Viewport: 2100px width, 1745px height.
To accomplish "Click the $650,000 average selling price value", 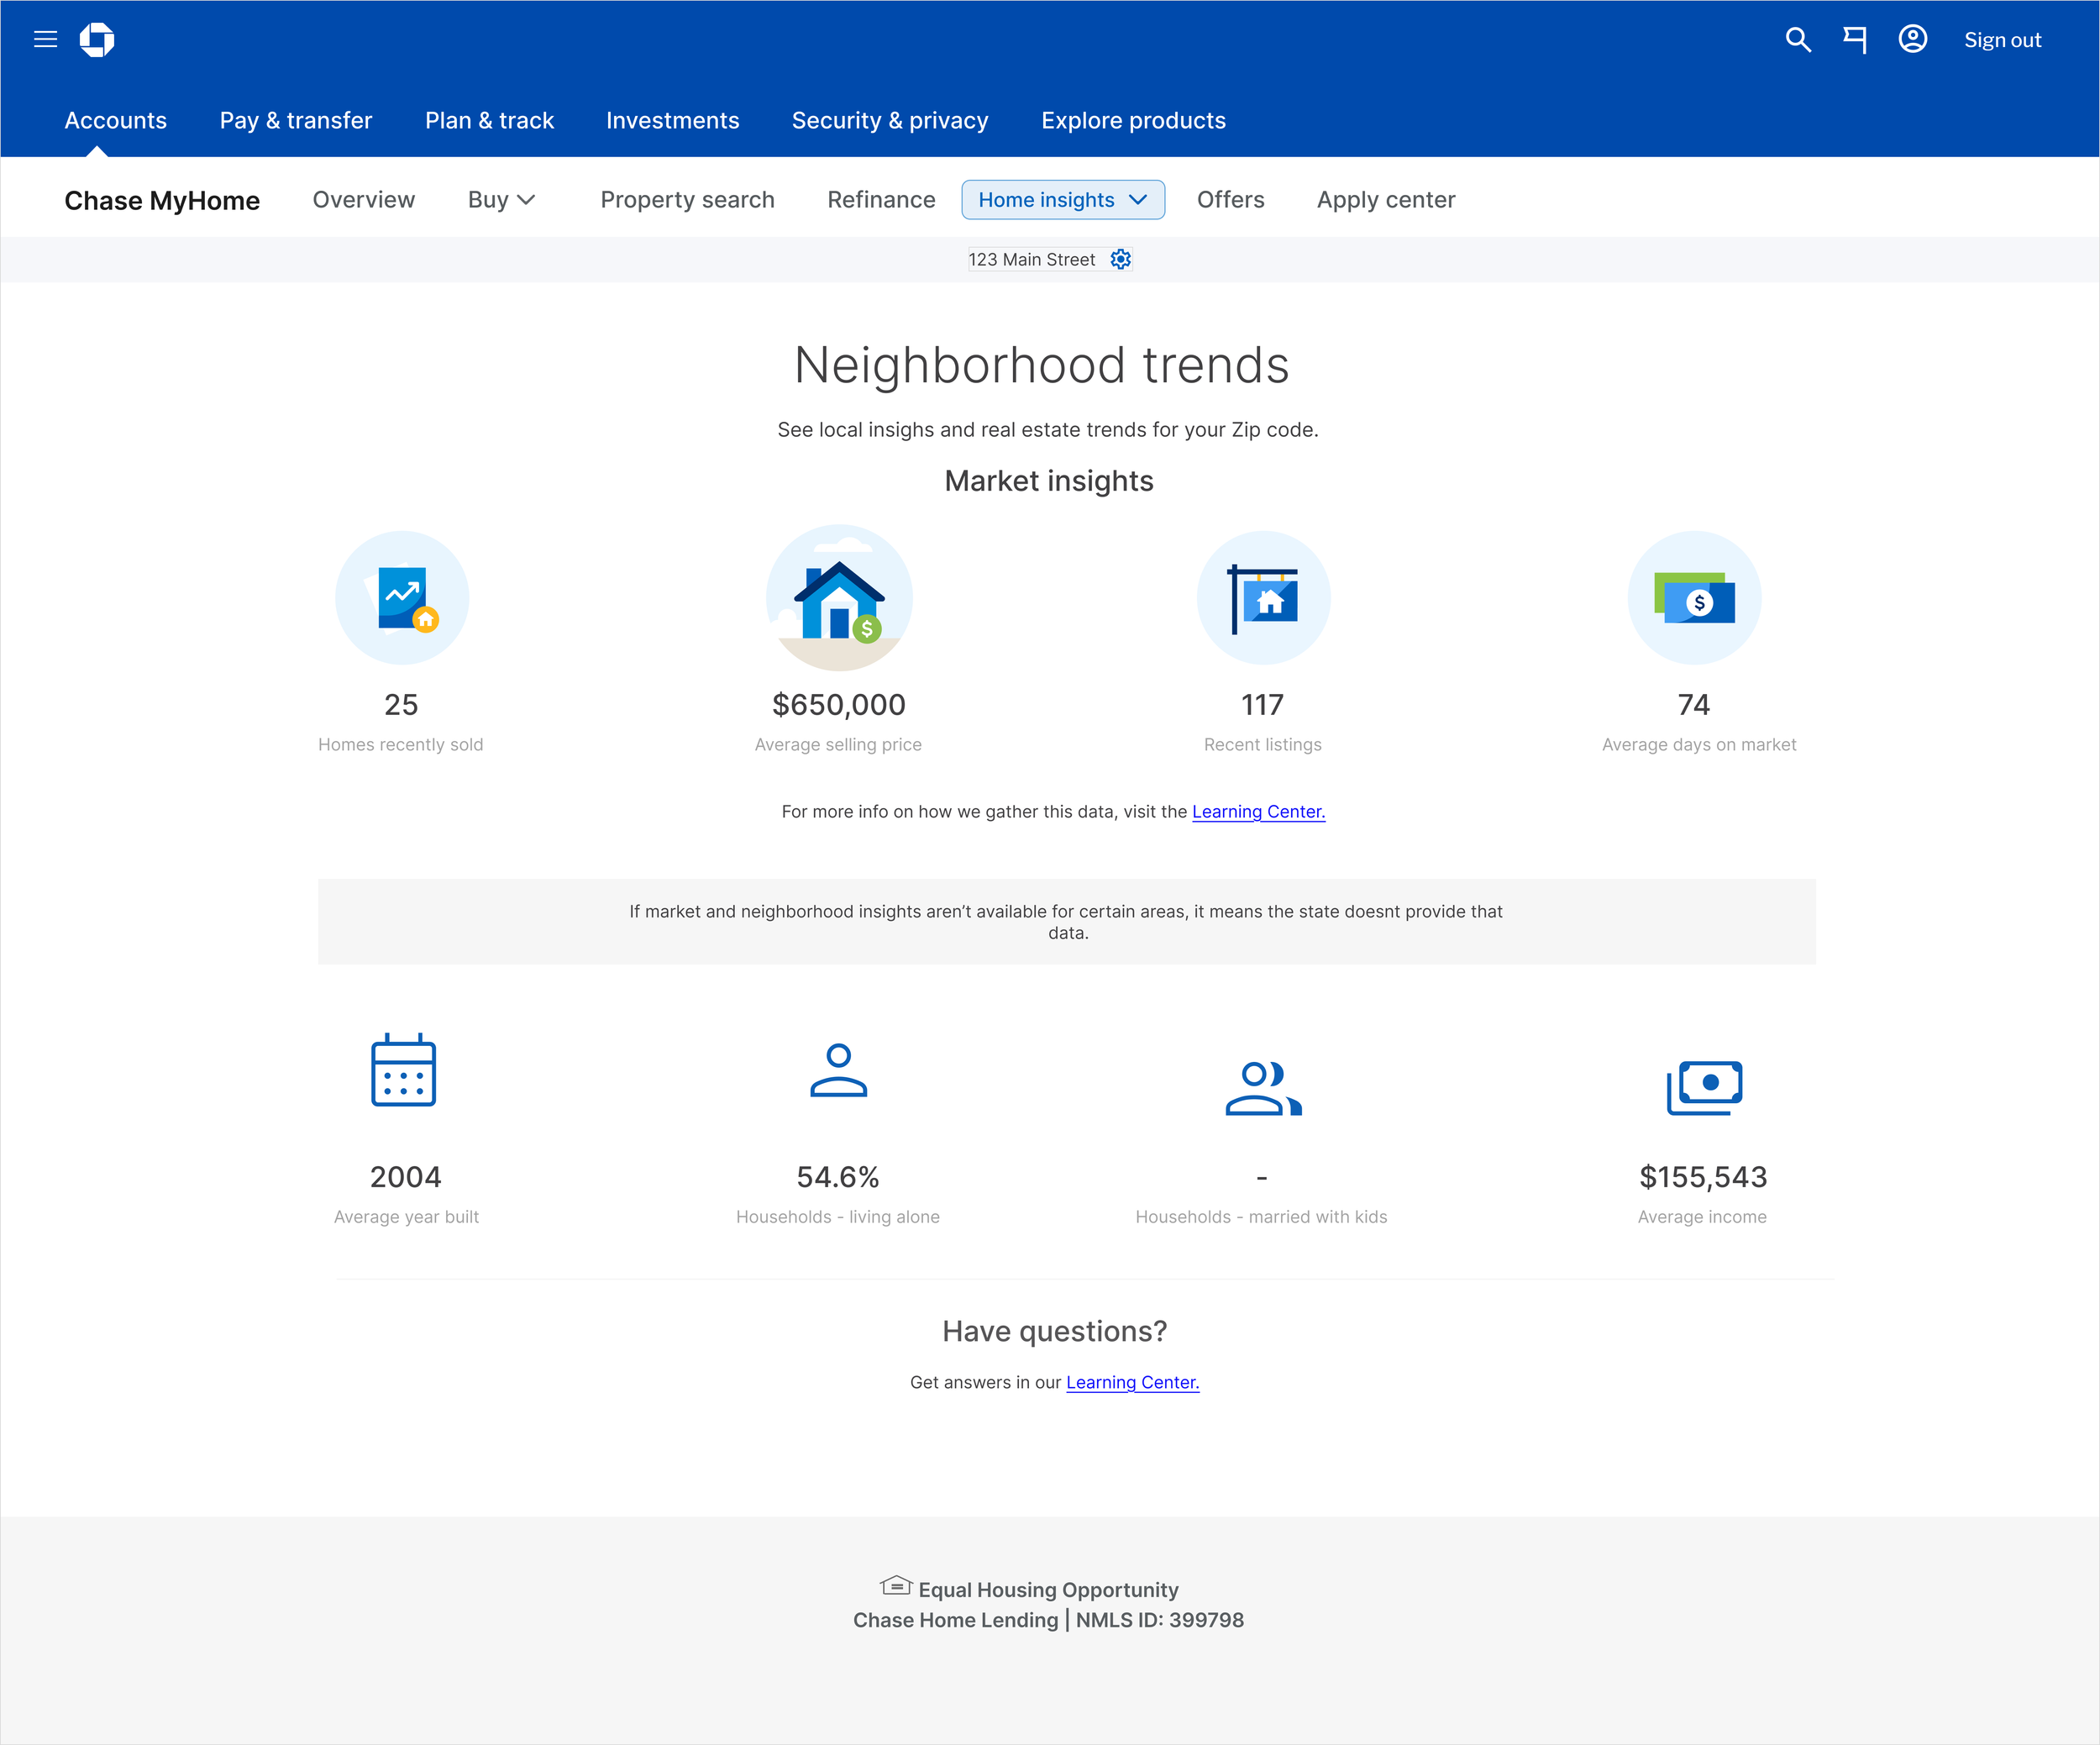I will pyautogui.click(x=839, y=705).
